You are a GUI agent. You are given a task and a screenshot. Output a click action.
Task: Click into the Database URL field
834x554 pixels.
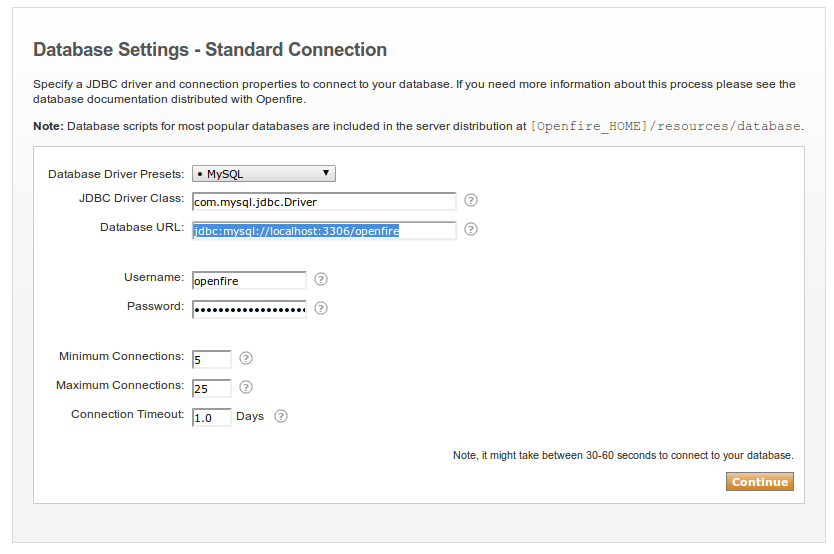tap(324, 231)
